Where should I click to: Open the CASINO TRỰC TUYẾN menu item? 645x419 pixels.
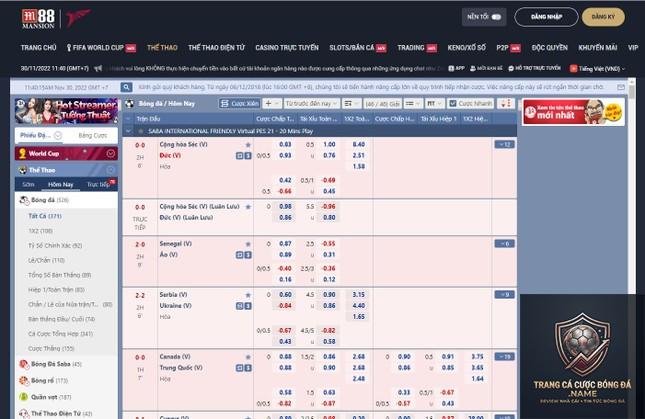[x=287, y=48]
